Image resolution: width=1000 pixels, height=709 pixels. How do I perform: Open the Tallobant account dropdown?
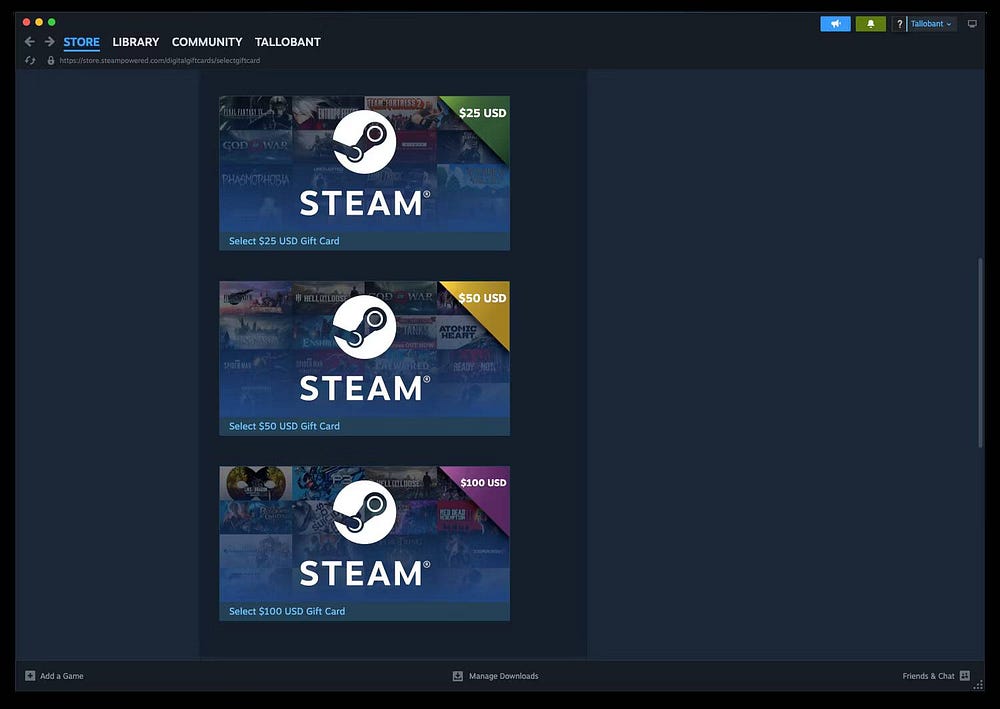929,23
